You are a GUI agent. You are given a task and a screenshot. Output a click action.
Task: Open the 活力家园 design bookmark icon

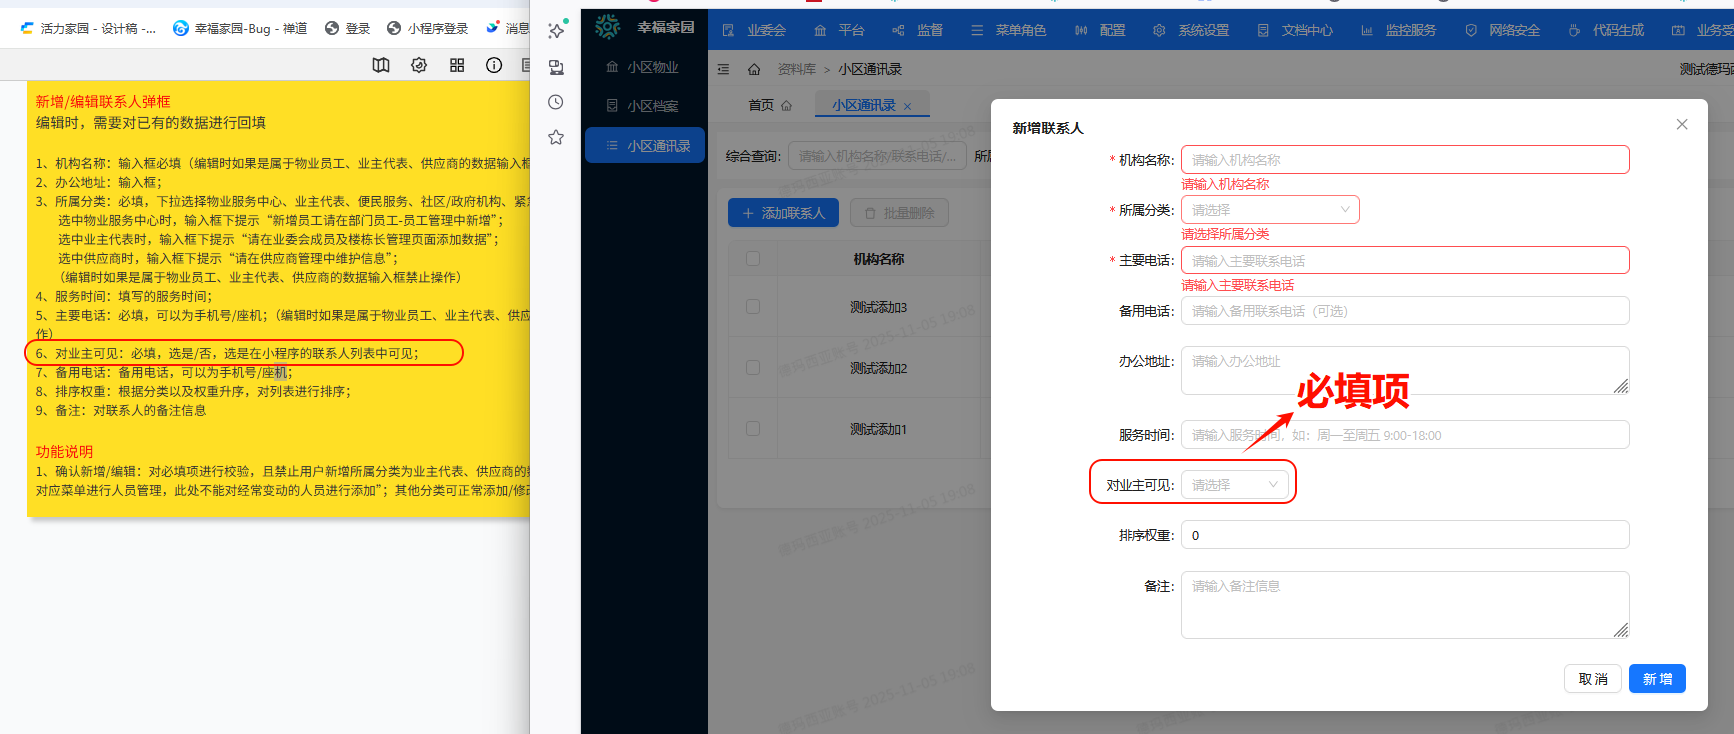(x=27, y=28)
